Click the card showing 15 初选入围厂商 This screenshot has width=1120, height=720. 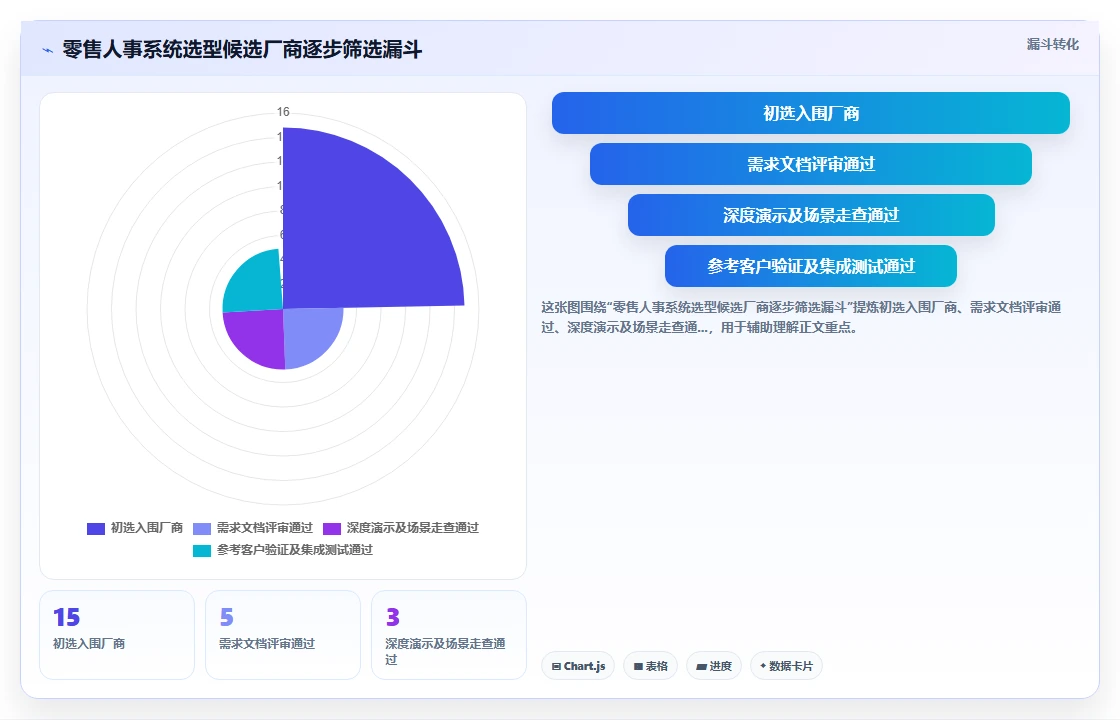pyautogui.click(x=117, y=635)
